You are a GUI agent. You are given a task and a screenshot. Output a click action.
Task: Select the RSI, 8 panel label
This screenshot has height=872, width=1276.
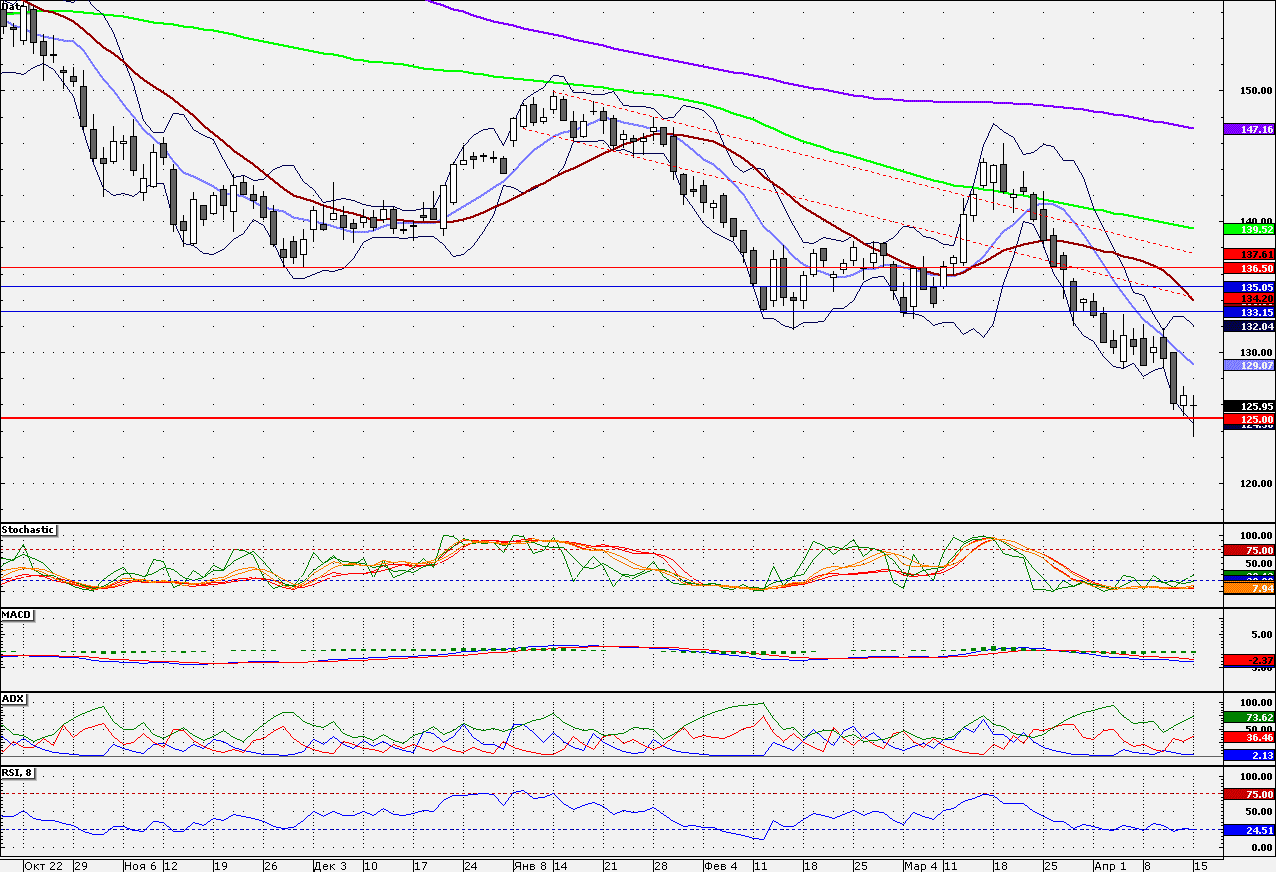(x=17, y=773)
